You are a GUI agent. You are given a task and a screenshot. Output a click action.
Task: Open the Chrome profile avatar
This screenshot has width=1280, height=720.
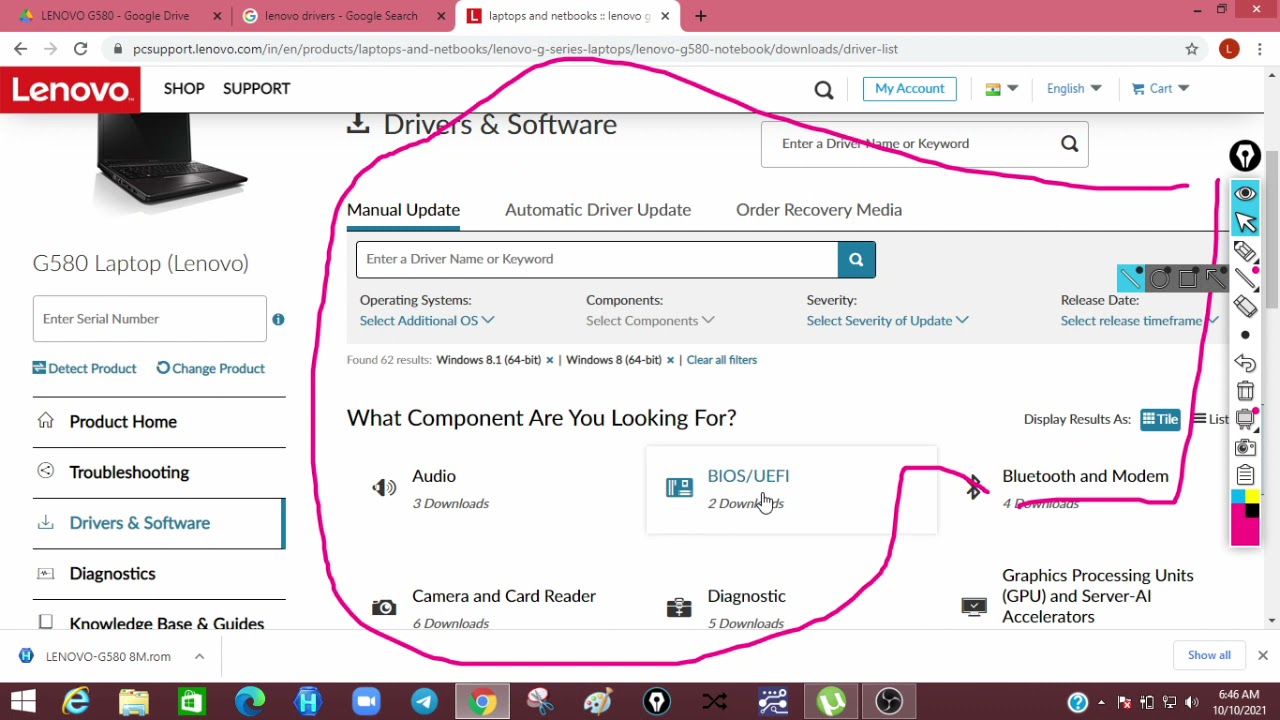(x=1230, y=49)
